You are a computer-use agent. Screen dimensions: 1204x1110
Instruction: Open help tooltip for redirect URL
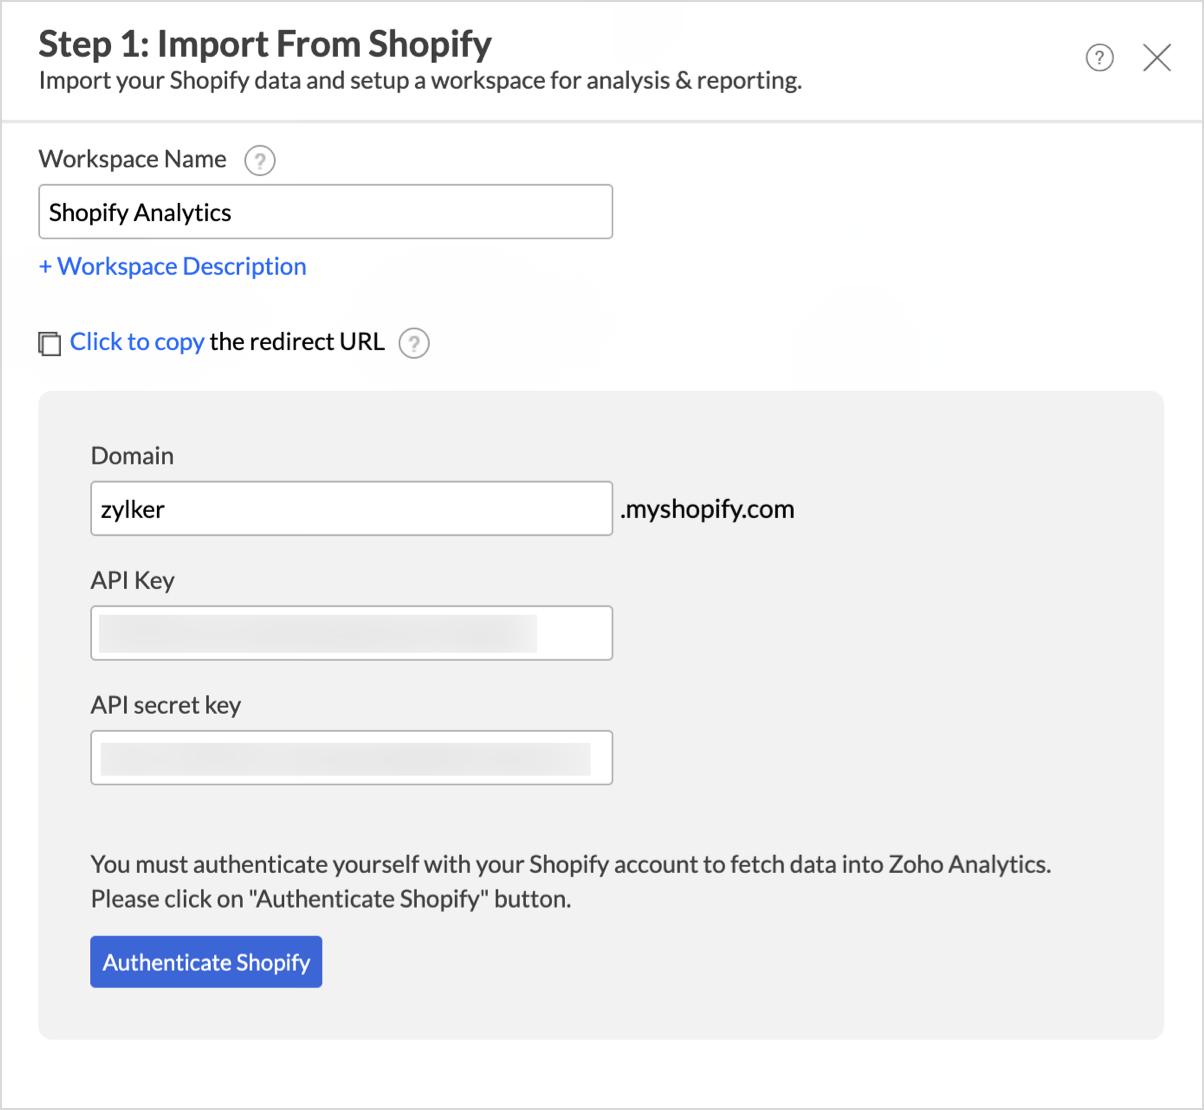tap(414, 343)
